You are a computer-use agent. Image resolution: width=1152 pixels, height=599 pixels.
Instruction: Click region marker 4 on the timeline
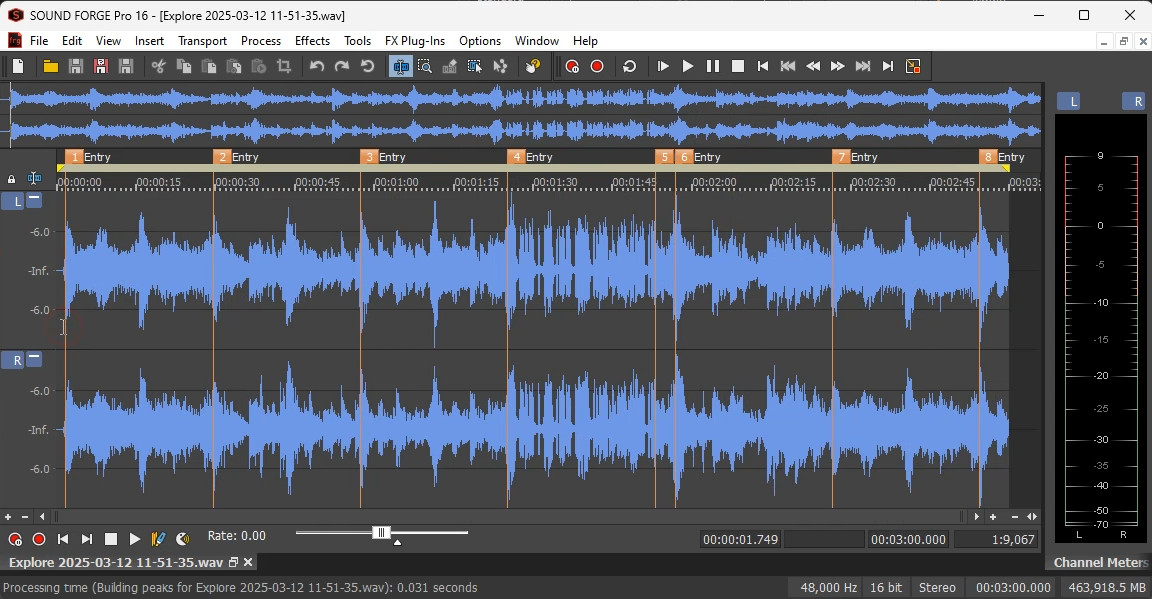pos(516,157)
